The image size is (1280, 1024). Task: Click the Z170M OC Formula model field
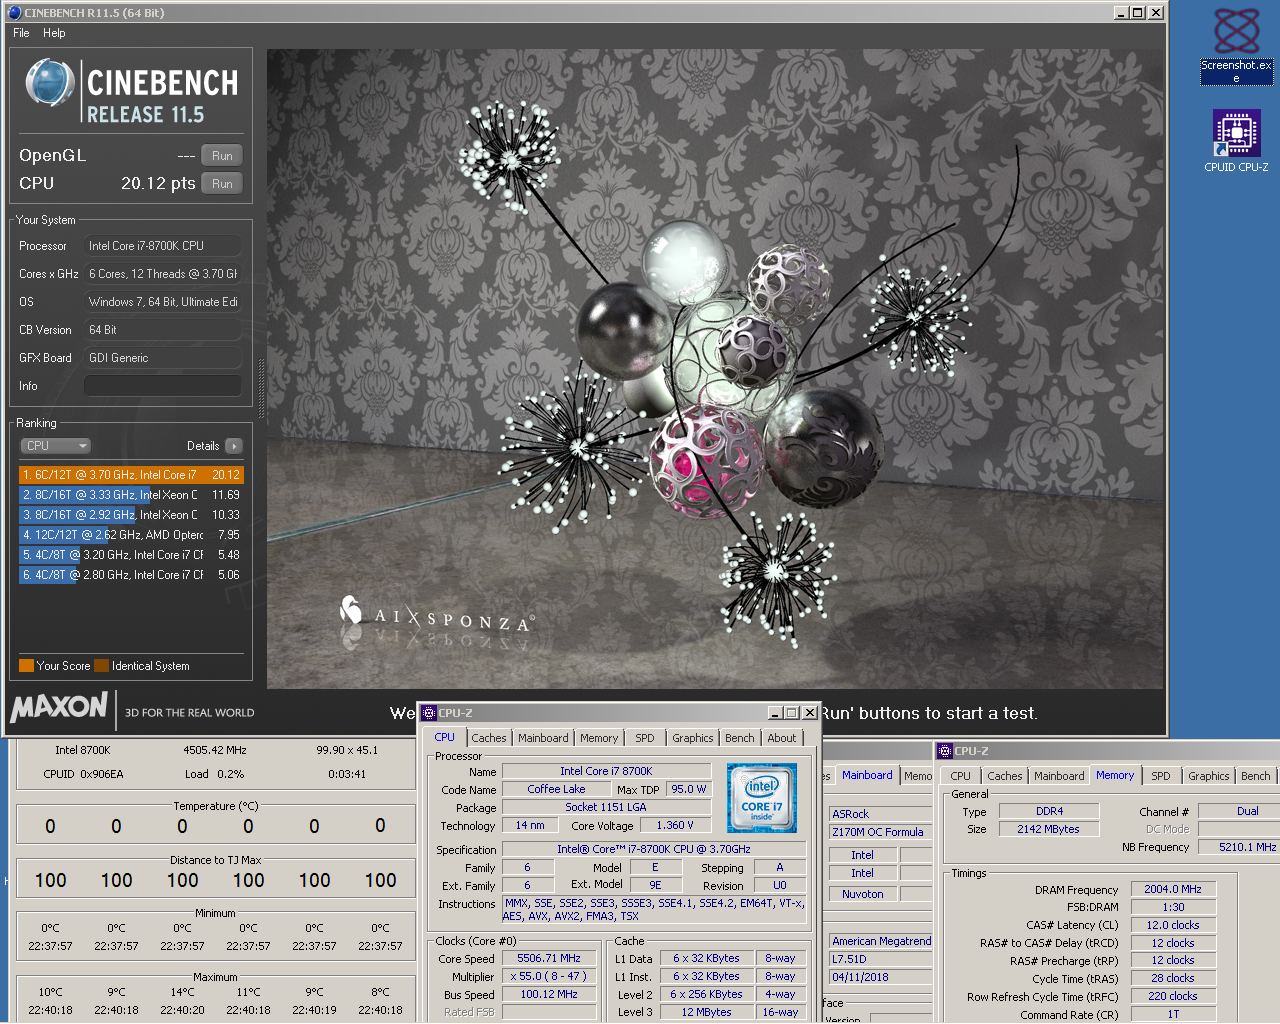coord(881,832)
